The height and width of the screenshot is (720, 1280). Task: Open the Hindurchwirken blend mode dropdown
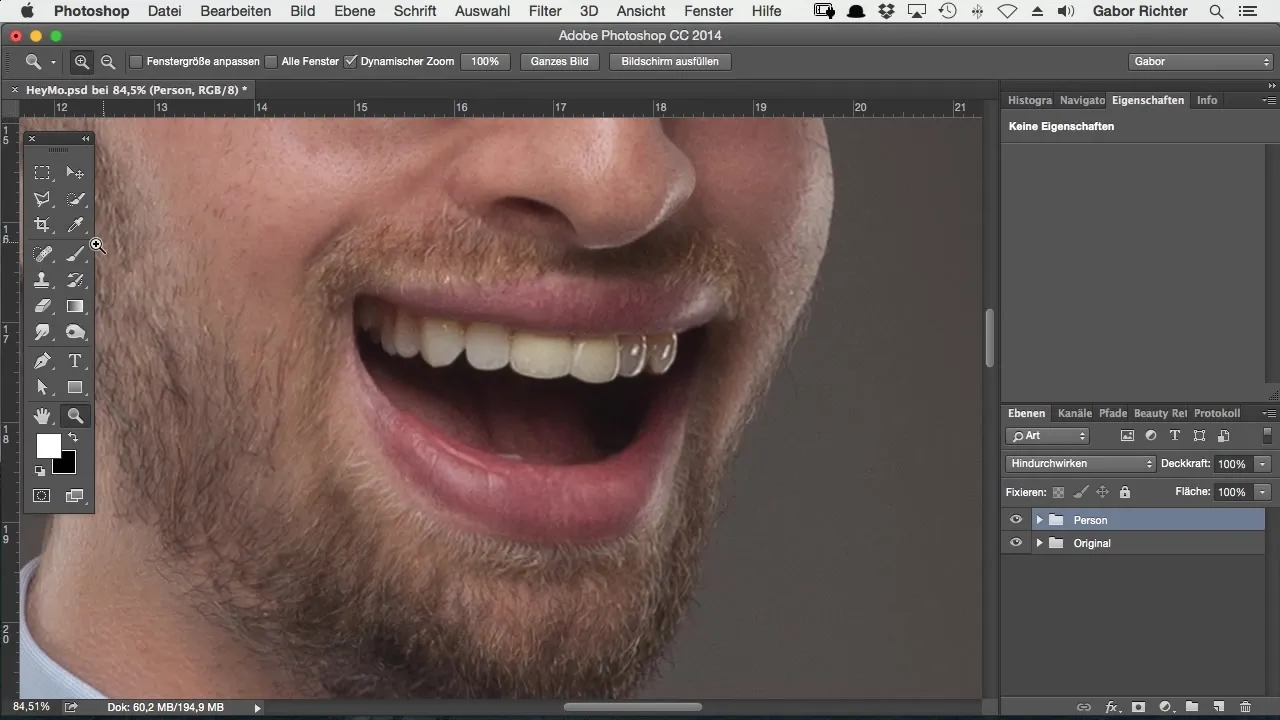(x=1080, y=464)
